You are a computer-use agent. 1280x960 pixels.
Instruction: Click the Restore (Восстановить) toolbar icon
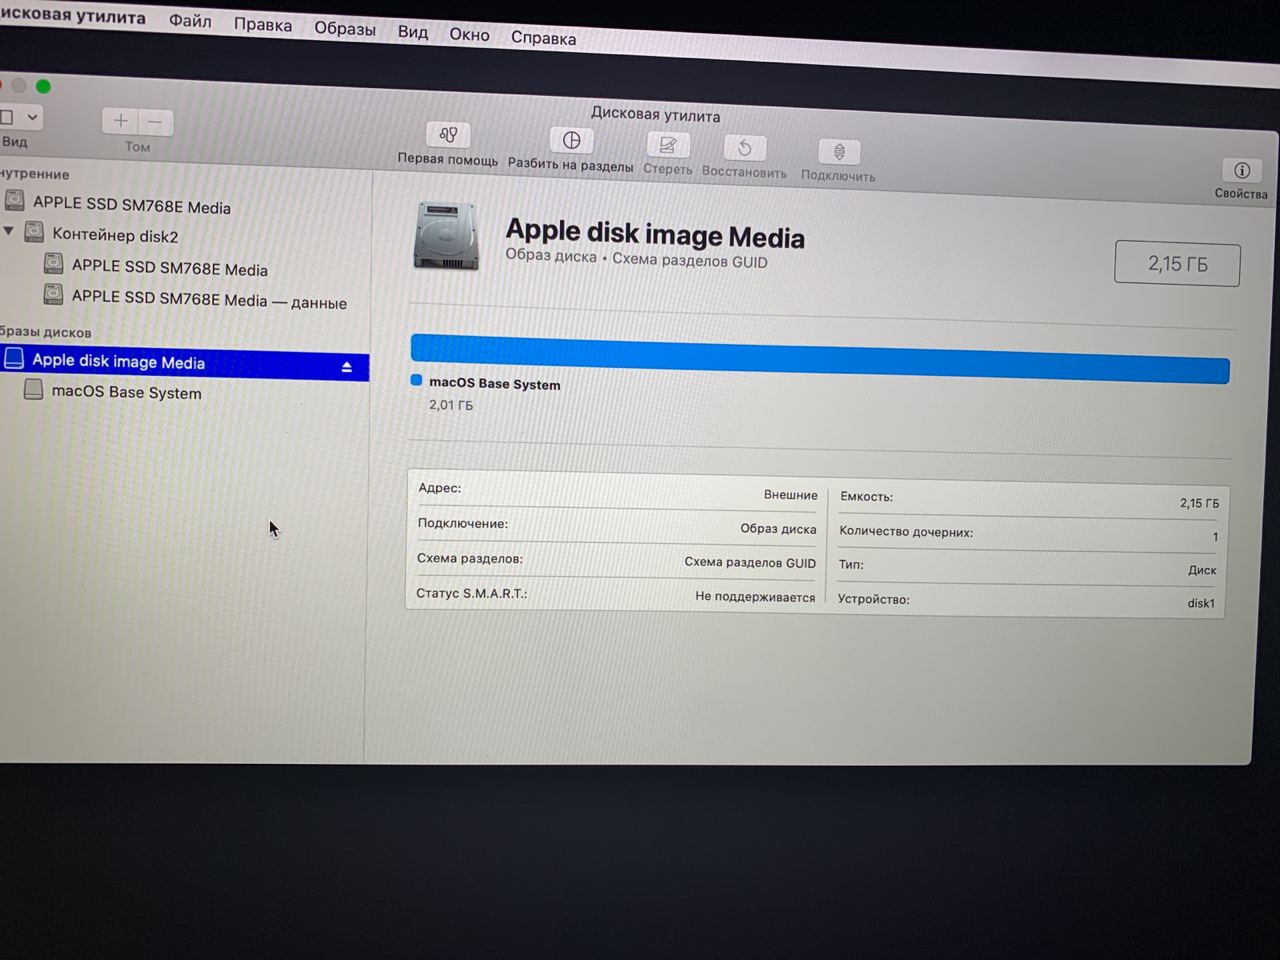click(744, 148)
